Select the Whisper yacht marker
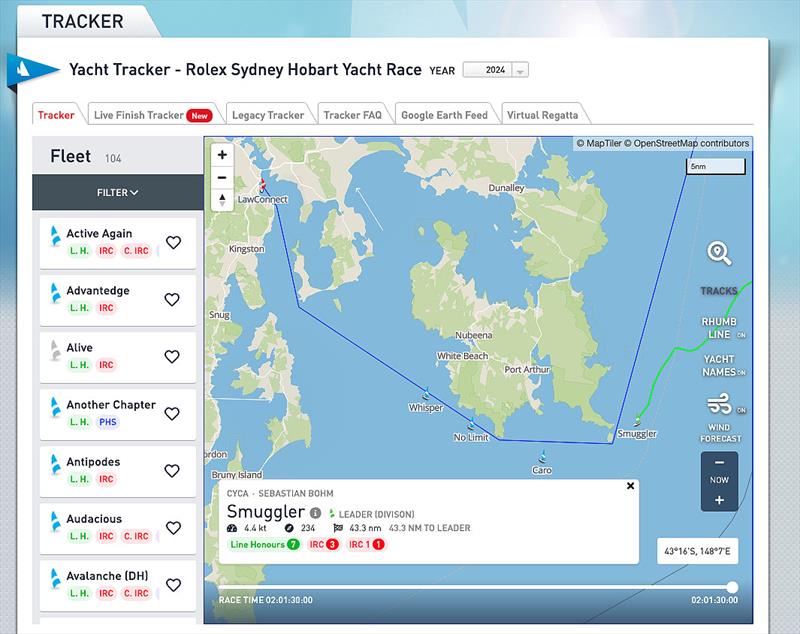The height and width of the screenshot is (634, 800). click(426, 394)
